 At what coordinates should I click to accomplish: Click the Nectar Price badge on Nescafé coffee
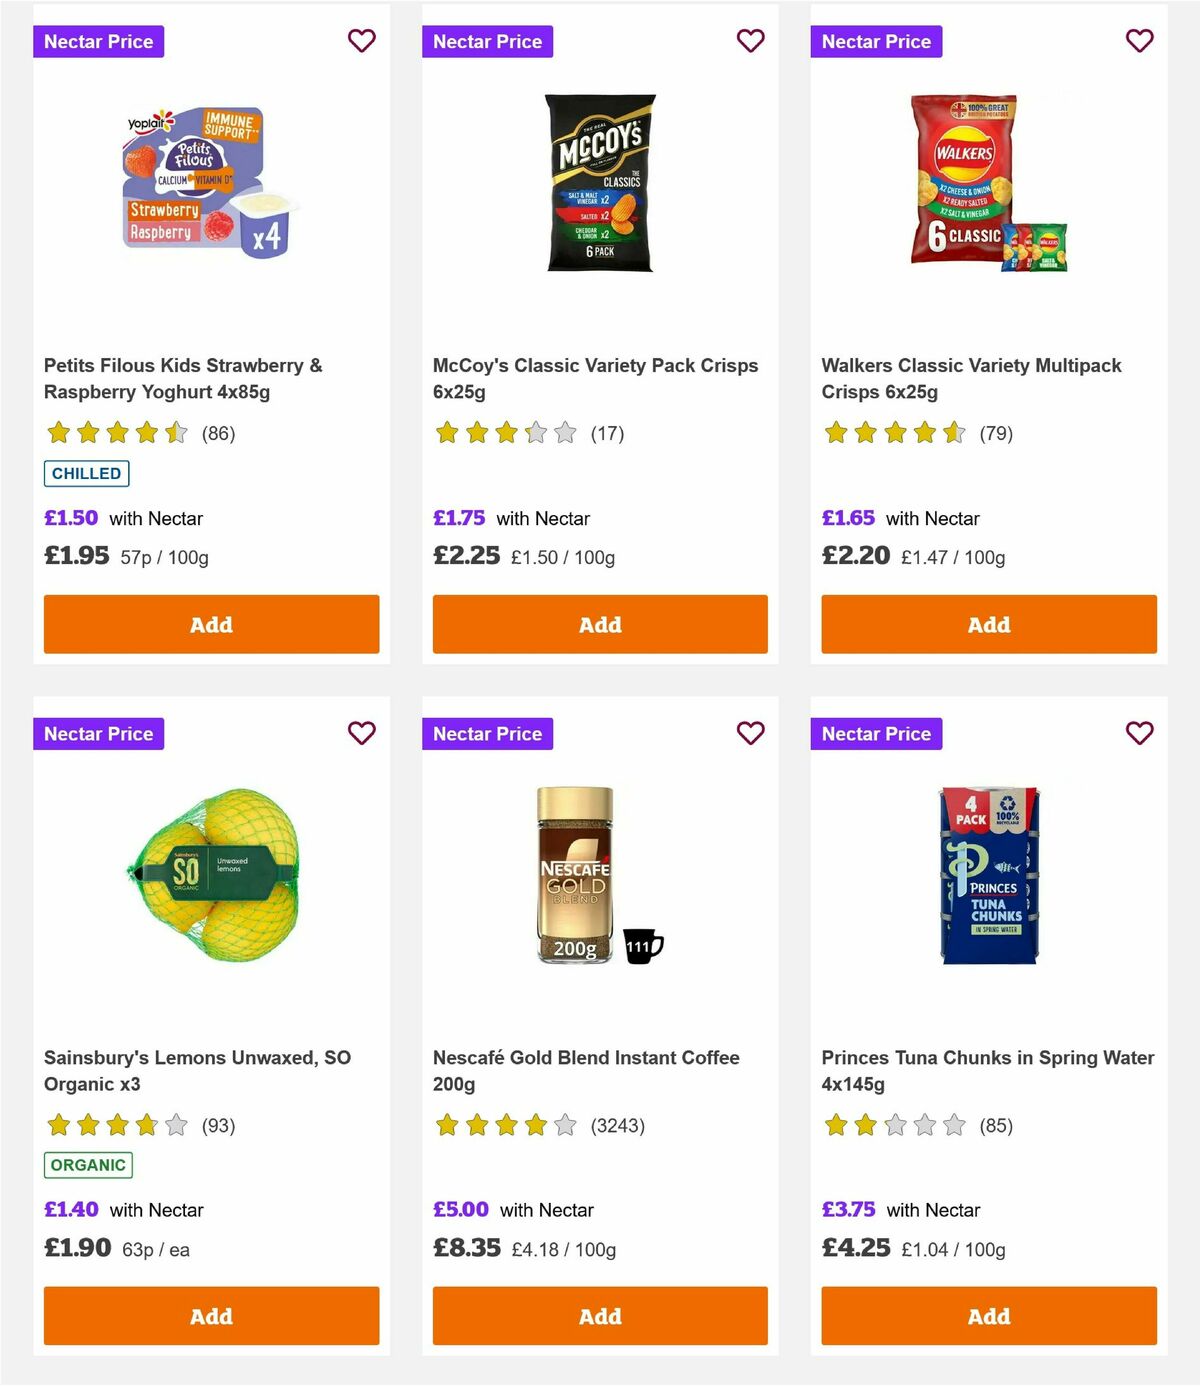tap(488, 733)
